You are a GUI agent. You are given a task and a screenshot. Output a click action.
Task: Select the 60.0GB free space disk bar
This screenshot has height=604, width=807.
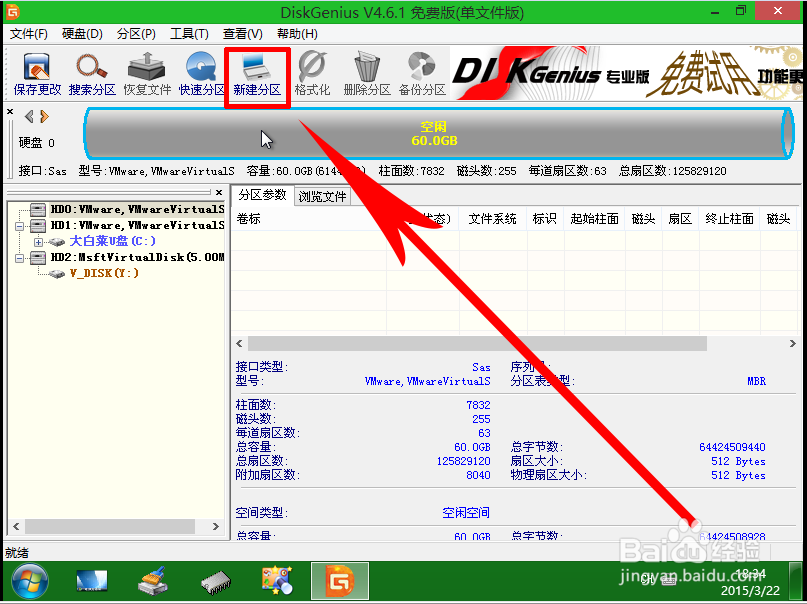(x=438, y=134)
